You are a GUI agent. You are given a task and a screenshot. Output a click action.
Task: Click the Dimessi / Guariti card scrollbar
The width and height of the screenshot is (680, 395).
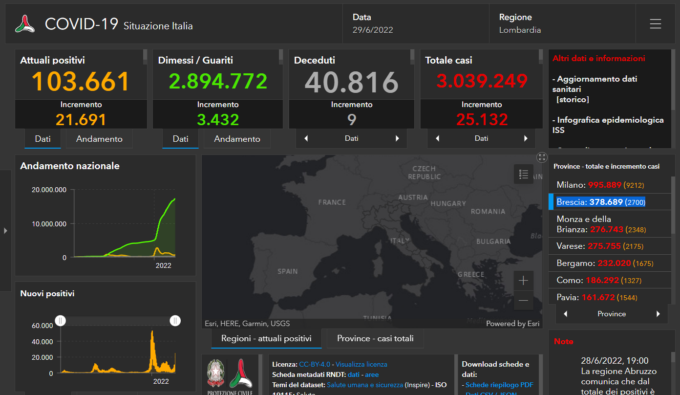coord(281,57)
